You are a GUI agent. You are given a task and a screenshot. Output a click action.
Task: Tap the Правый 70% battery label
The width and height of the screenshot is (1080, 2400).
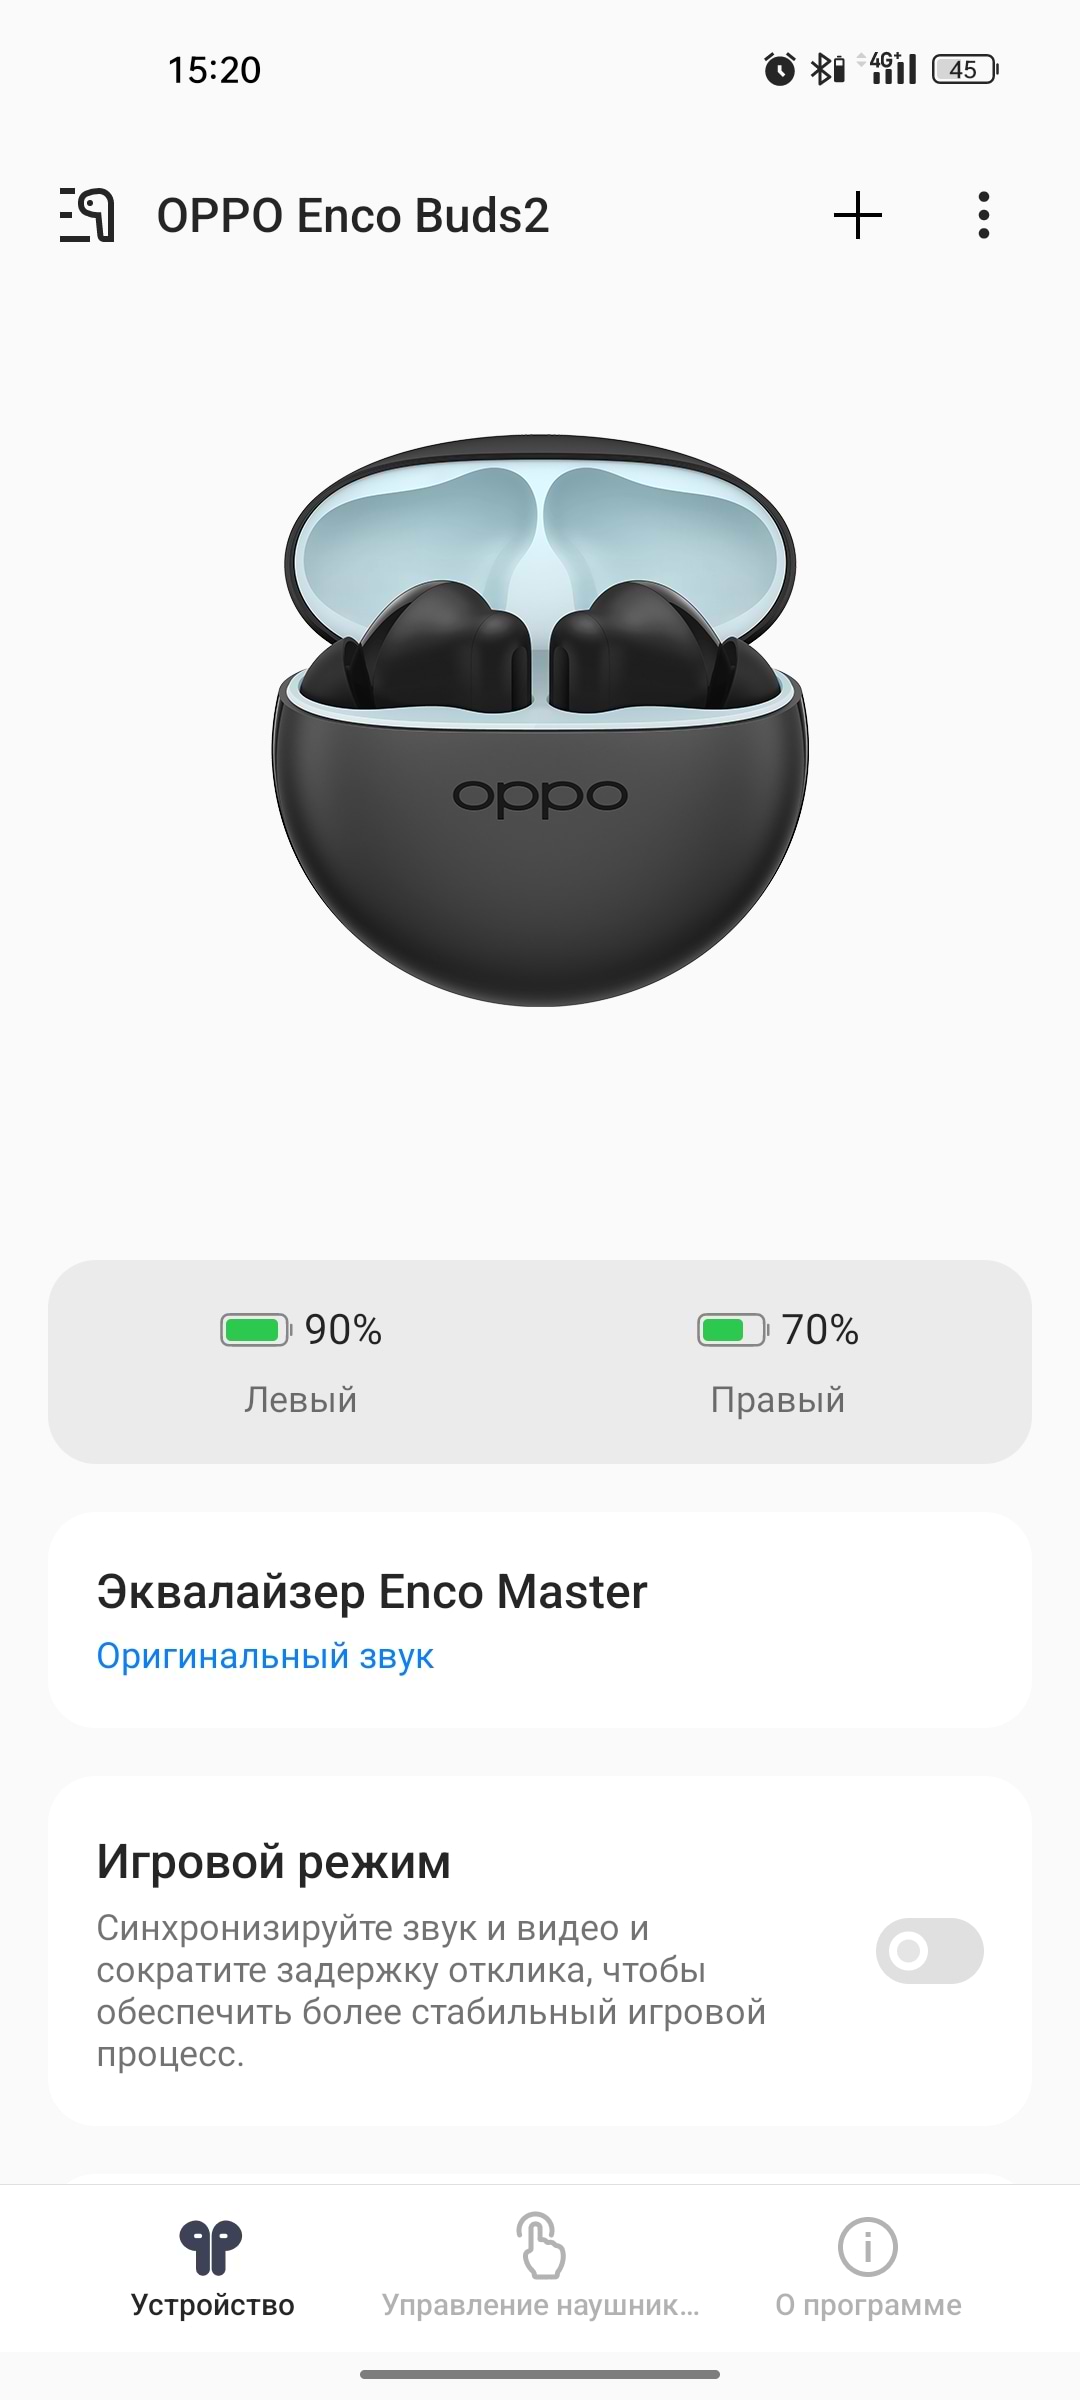[x=778, y=1362]
